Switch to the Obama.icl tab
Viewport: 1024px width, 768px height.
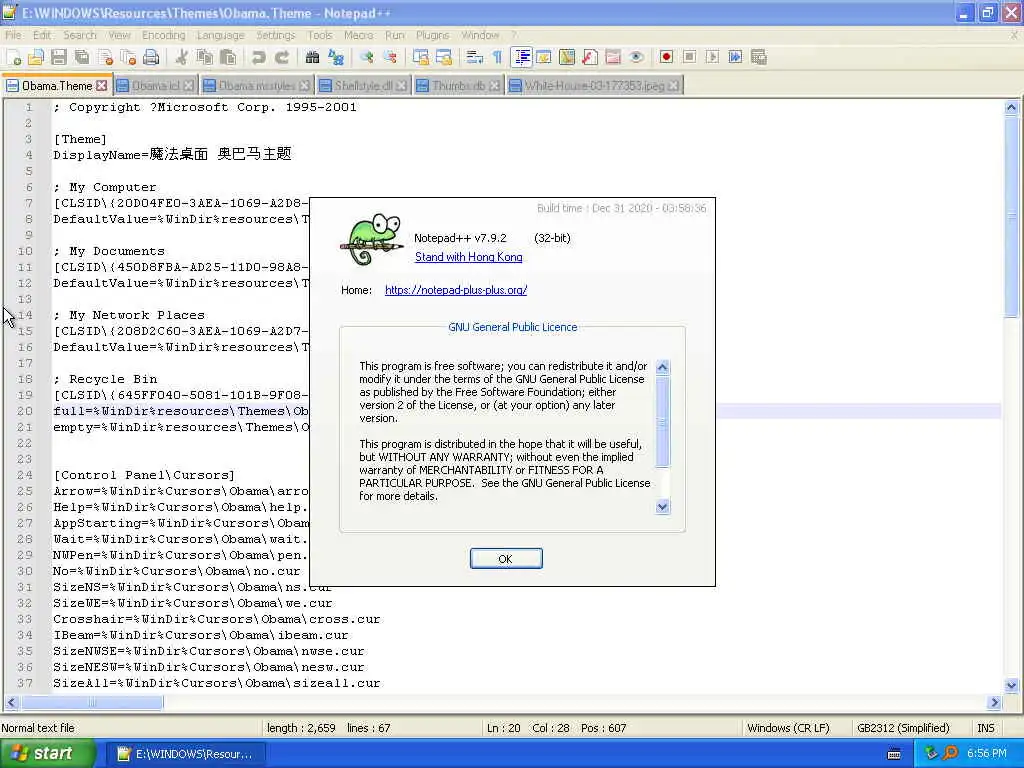tap(155, 86)
